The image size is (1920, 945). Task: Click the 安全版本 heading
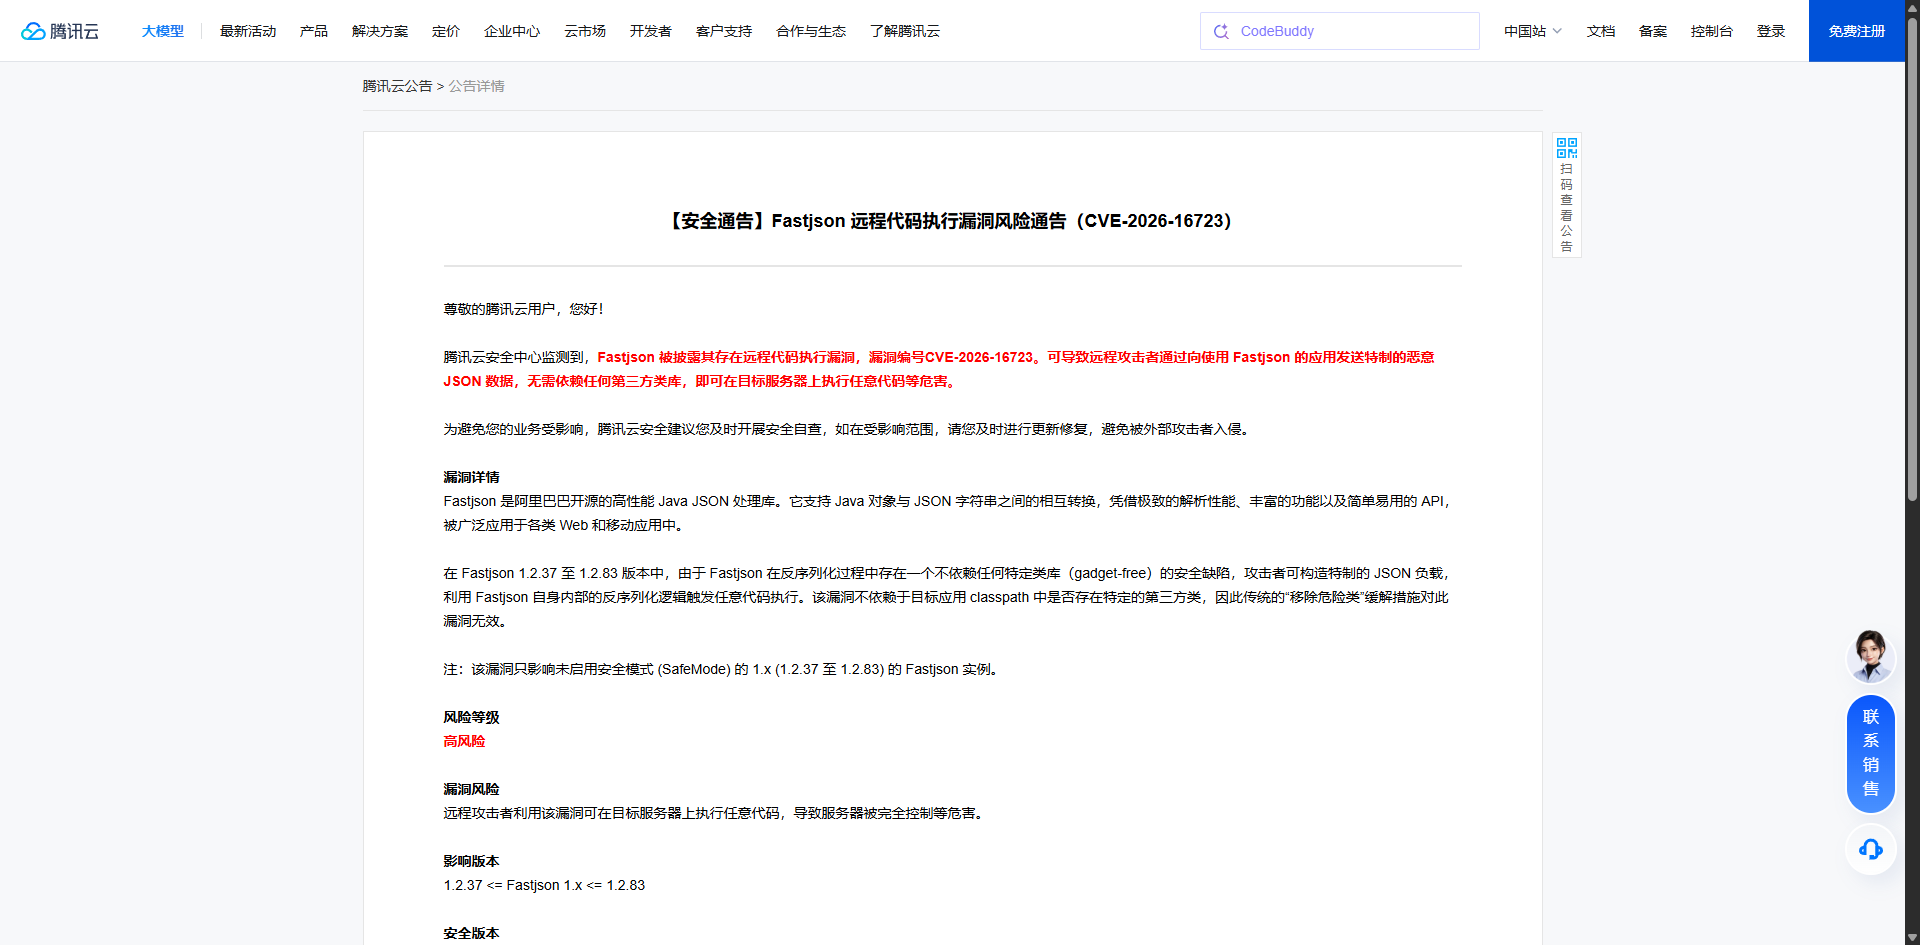click(x=471, y=933)
